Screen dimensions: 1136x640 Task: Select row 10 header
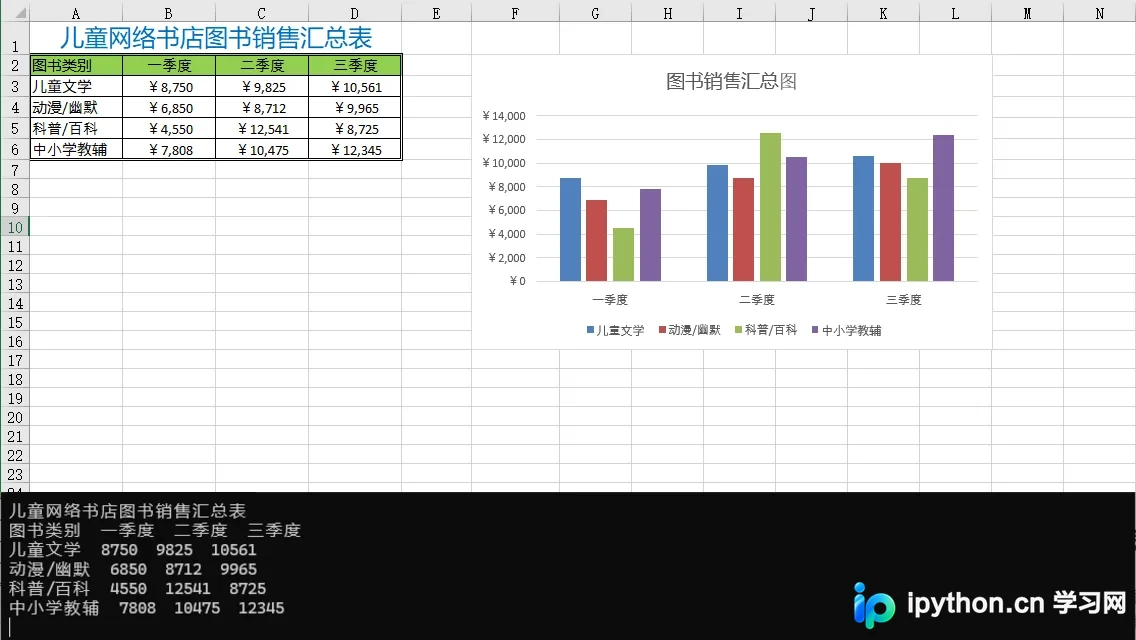click(x=14, y=227)
